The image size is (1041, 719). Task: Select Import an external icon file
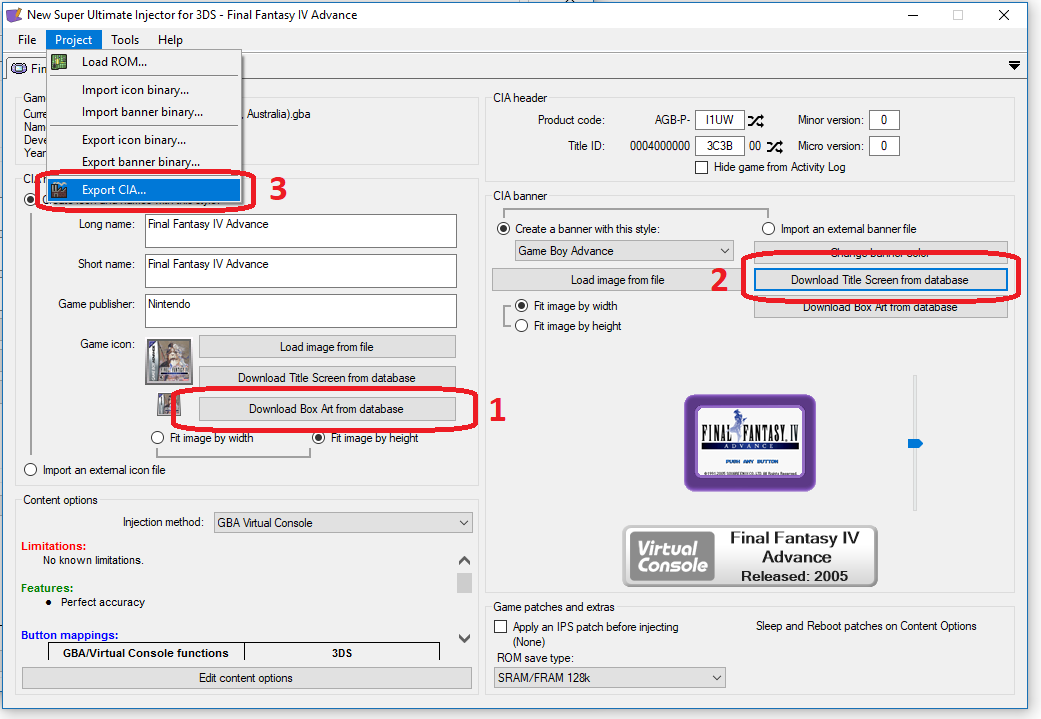(31, 470)
